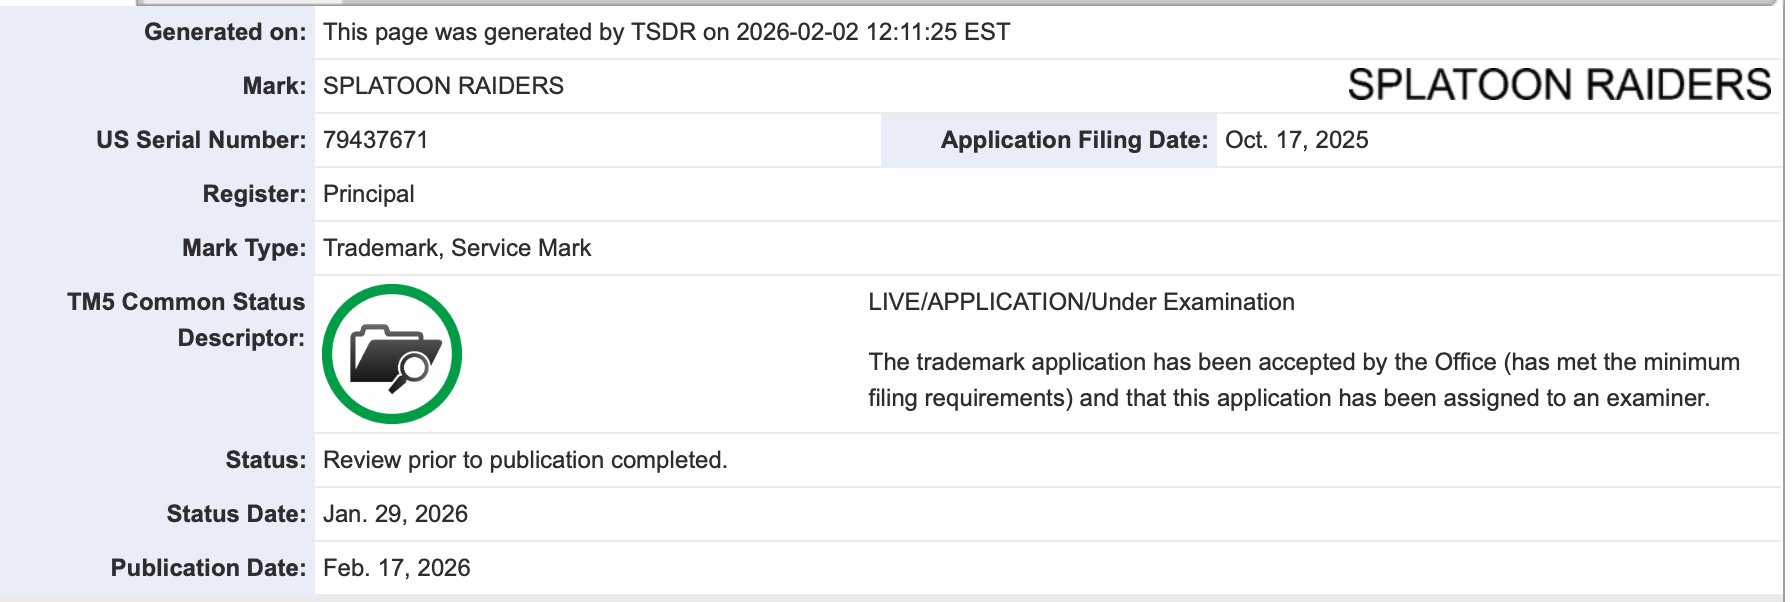Click the Application Filing Date label

point(1074,140)
